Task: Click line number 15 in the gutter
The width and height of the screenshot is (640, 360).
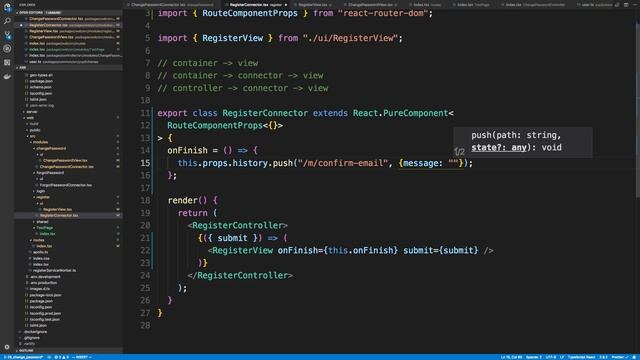Action: (x=145, y=163)
